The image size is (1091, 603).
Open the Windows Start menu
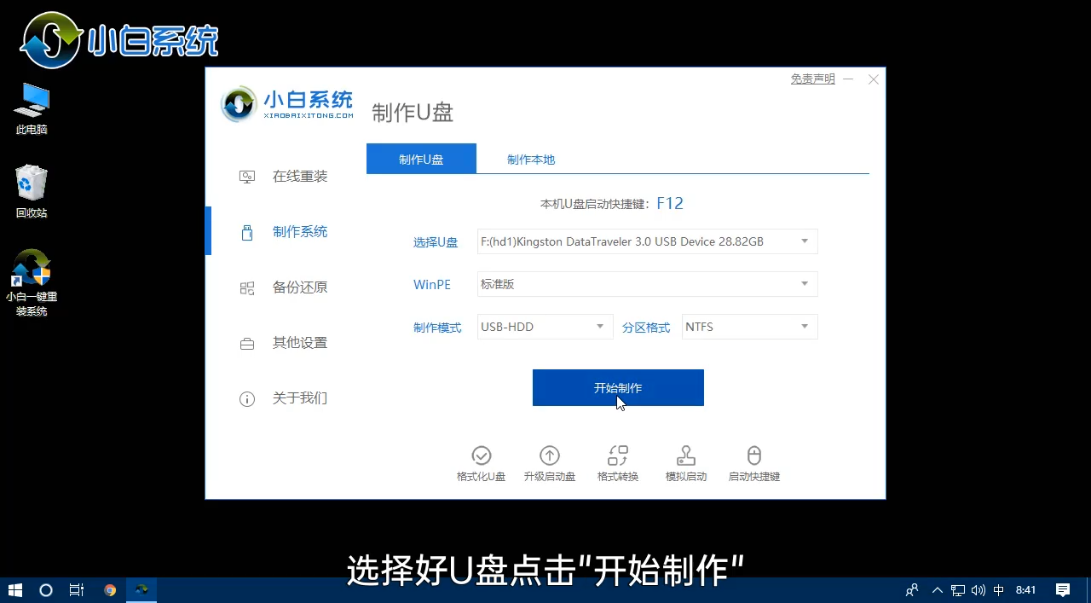point(15,590)
